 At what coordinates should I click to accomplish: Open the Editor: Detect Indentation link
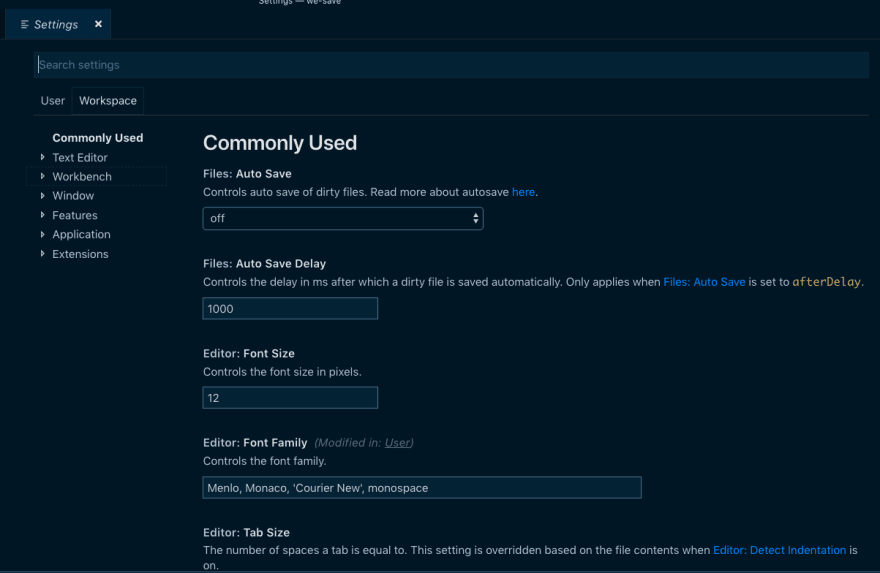[779, 550]
